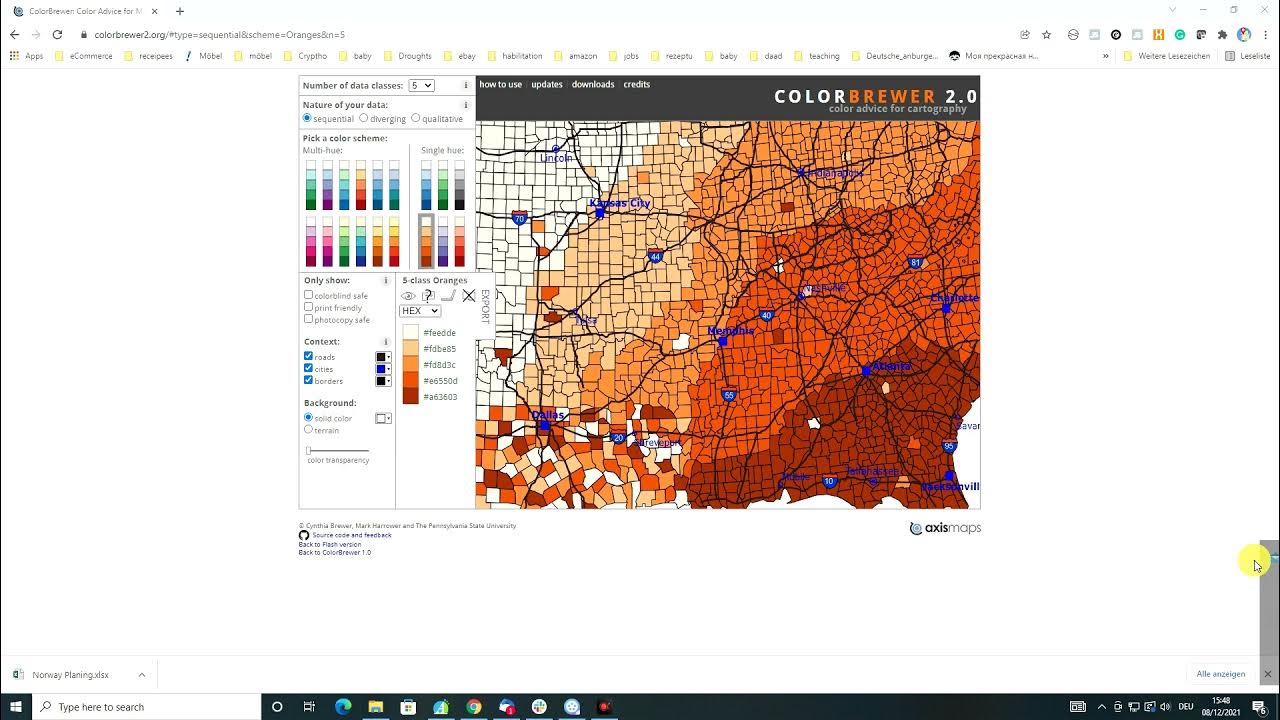
Task: Open number of data classes dropdown
Action: (x=421, y=86)
